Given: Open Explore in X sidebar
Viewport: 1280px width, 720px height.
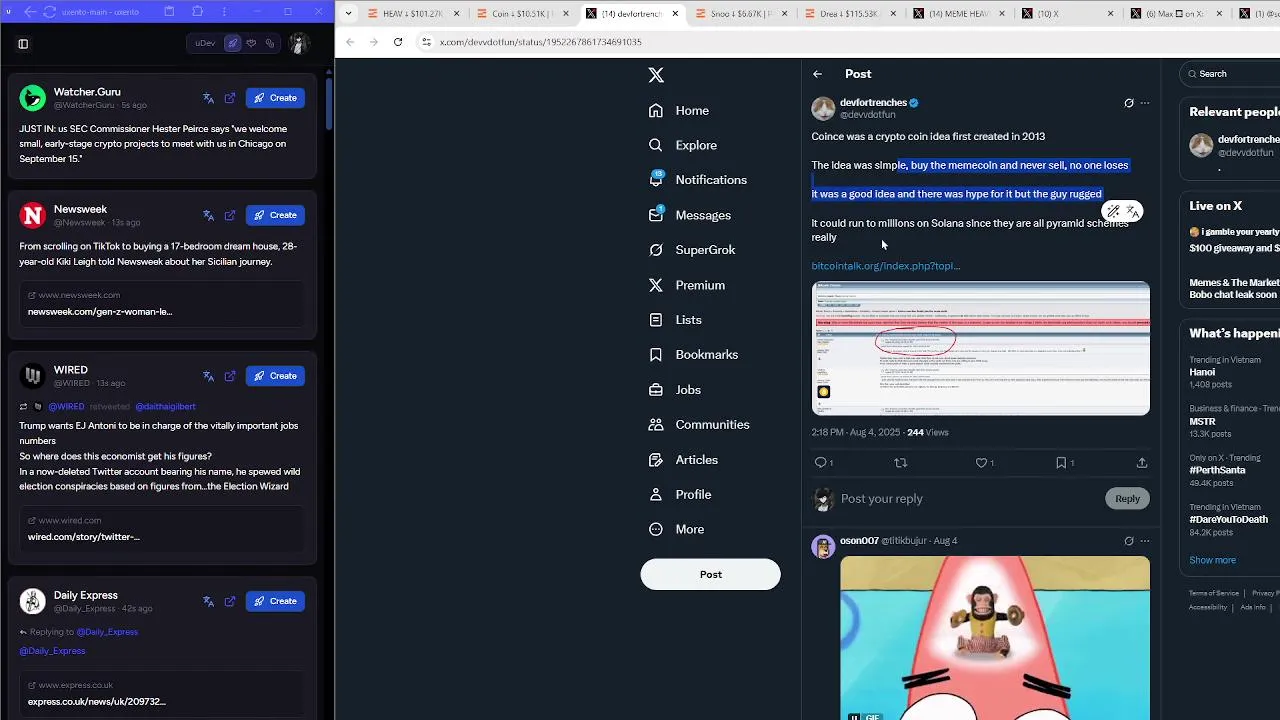Looking at the screenshot, I should coord(684,145).
